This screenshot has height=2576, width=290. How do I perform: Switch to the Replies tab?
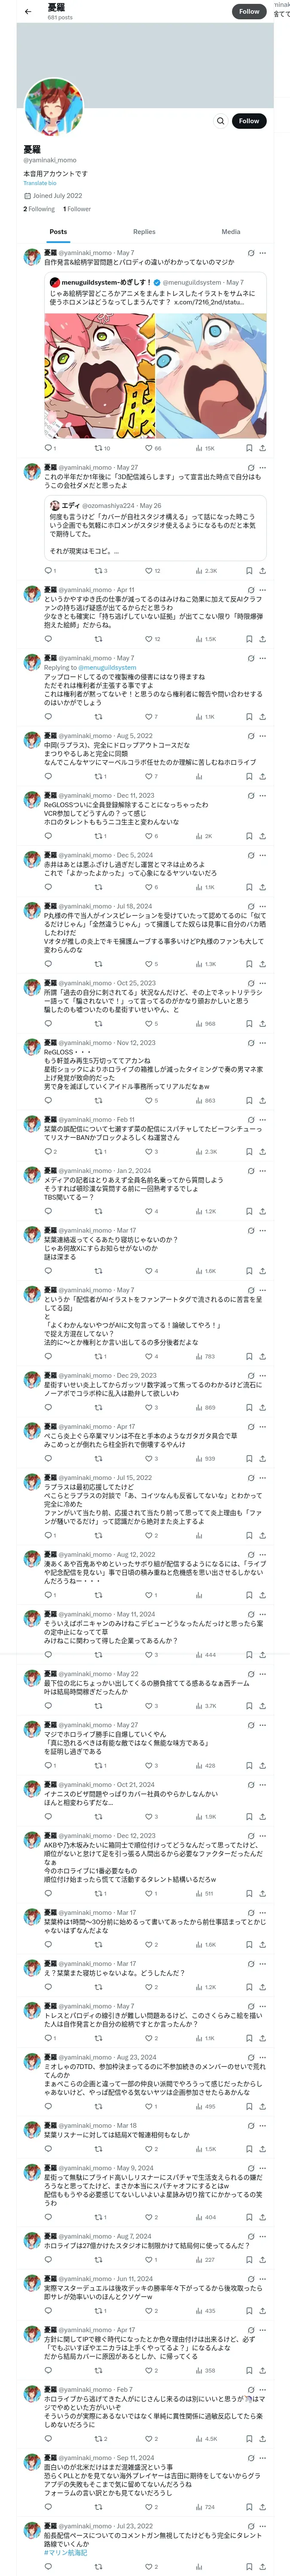144,232
